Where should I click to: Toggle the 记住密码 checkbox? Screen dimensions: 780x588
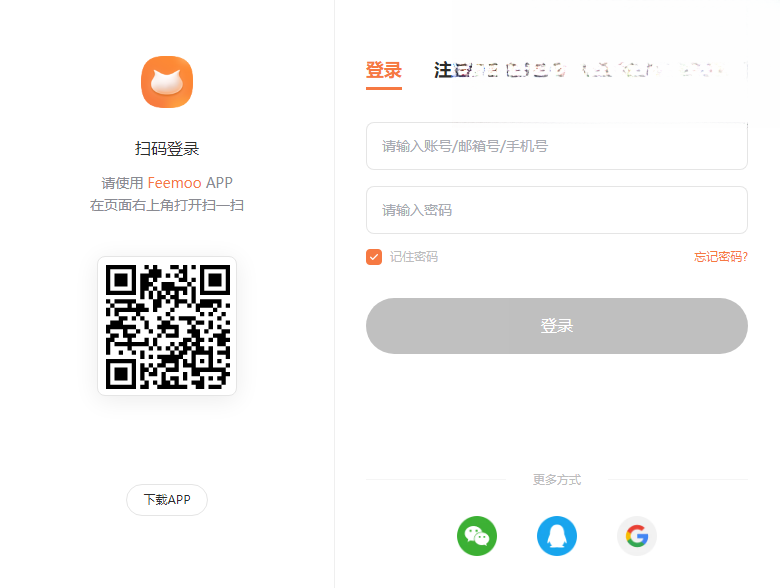374,257
